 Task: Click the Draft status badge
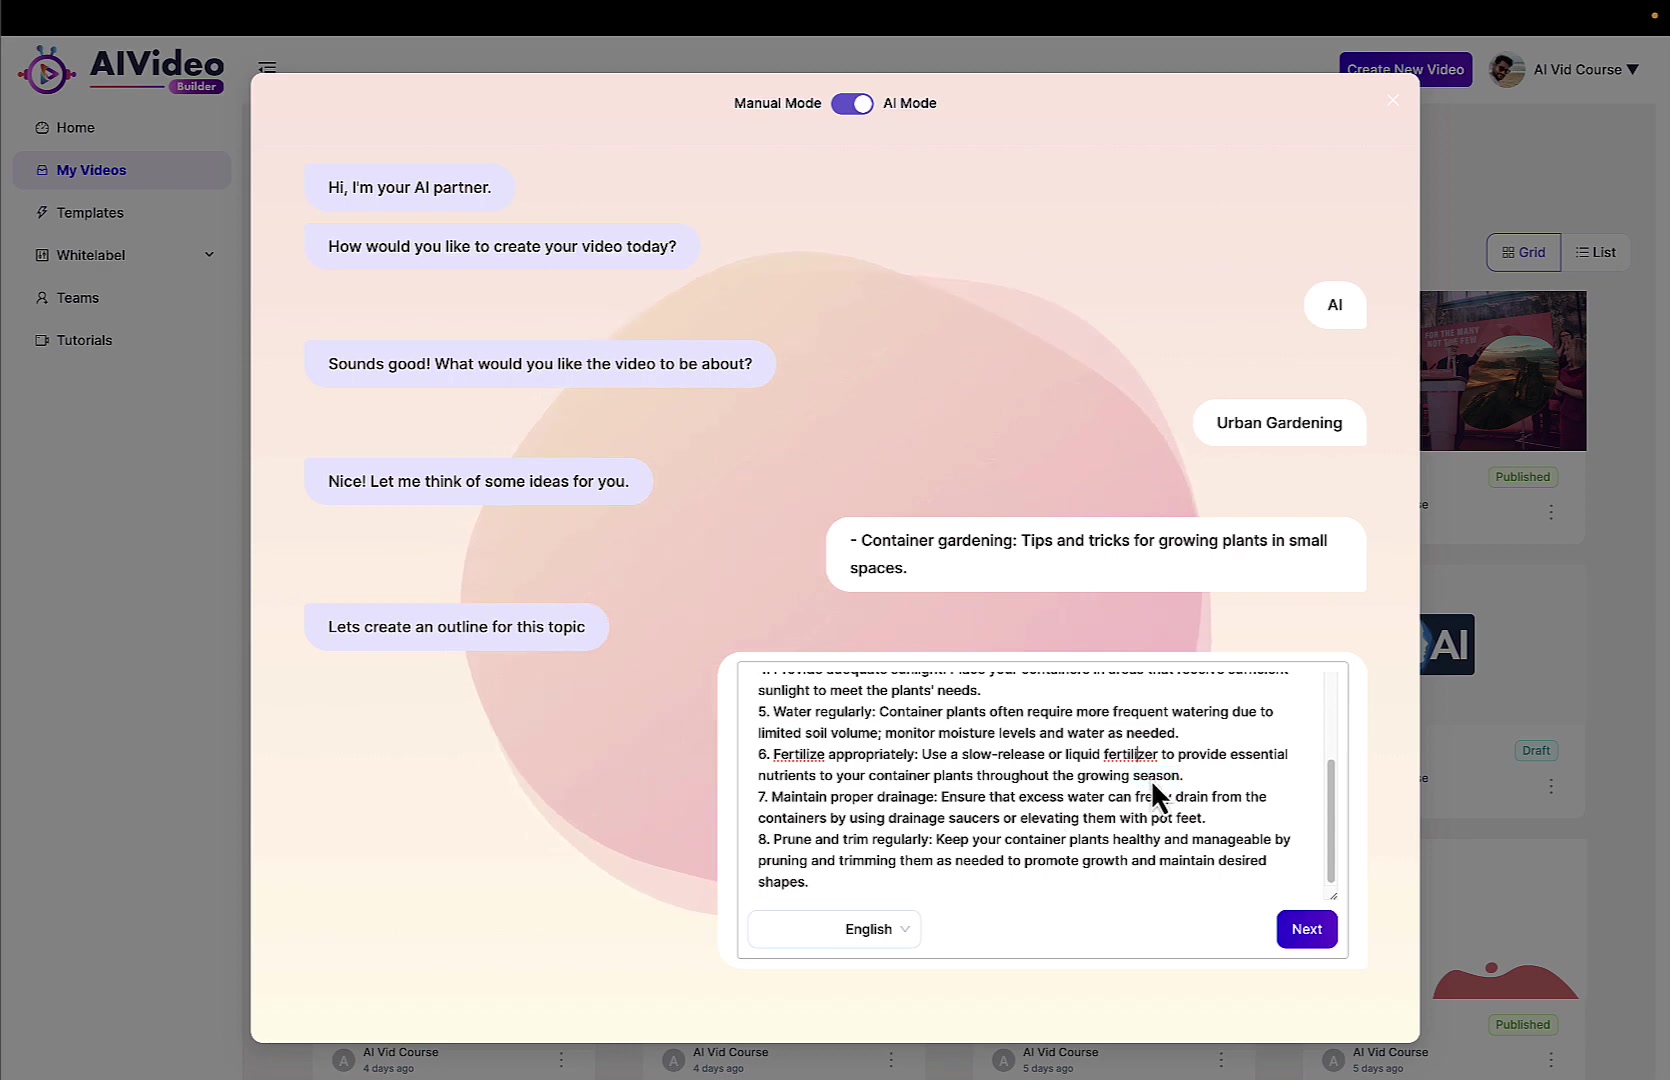(x=1536, y=751)
